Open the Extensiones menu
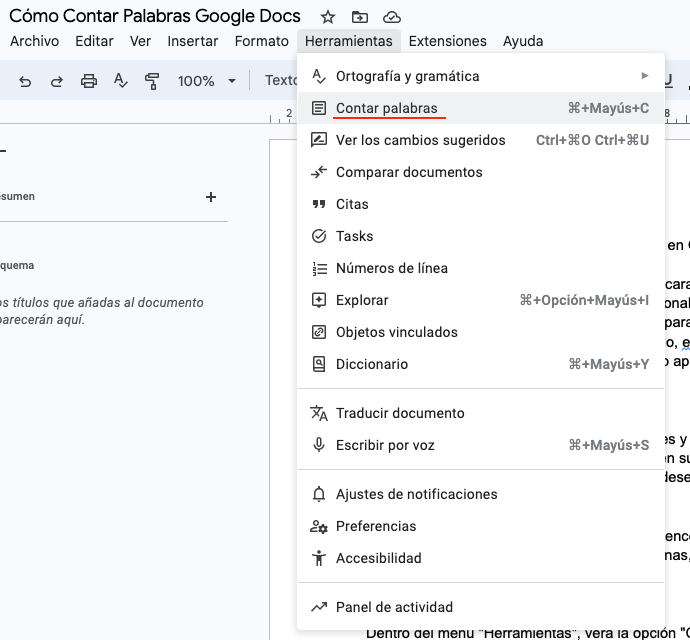 click(448, 41)
